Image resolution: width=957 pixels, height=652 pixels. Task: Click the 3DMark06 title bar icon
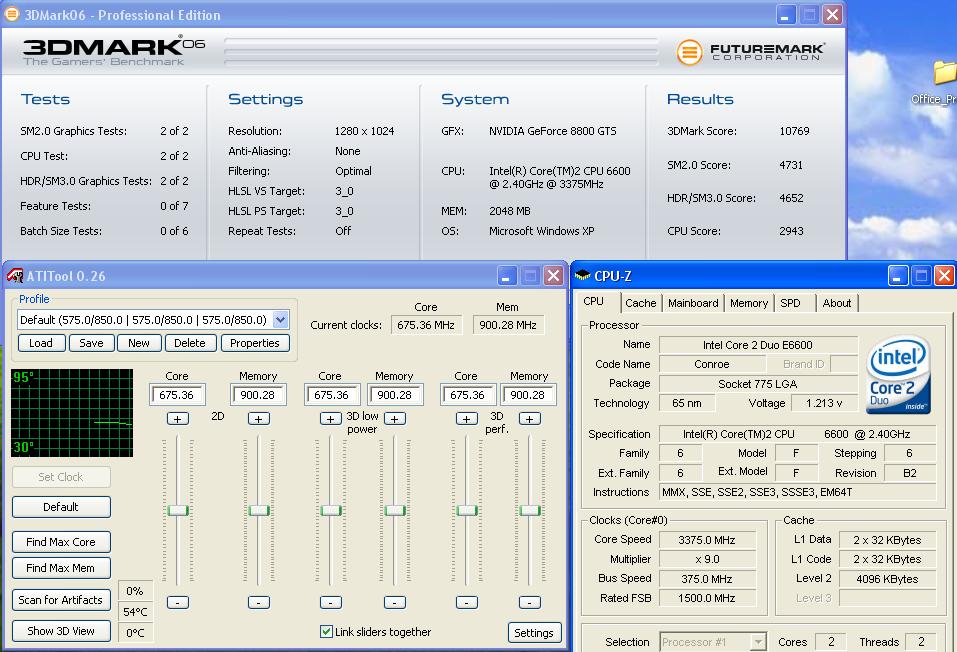[x=12, y=14]
